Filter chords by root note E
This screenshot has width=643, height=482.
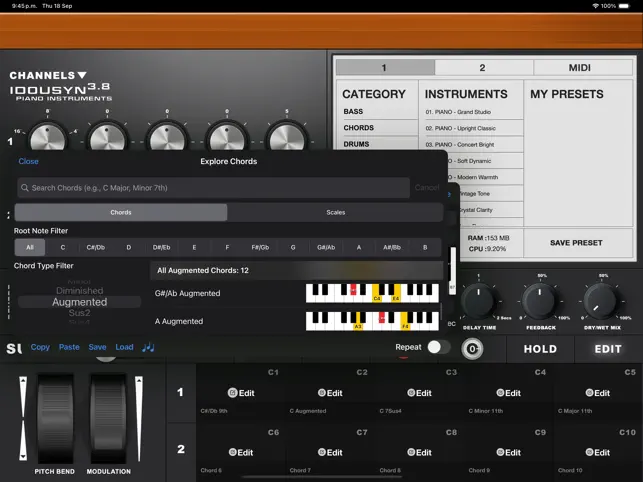pyautogui.click(x=194, y=247)
